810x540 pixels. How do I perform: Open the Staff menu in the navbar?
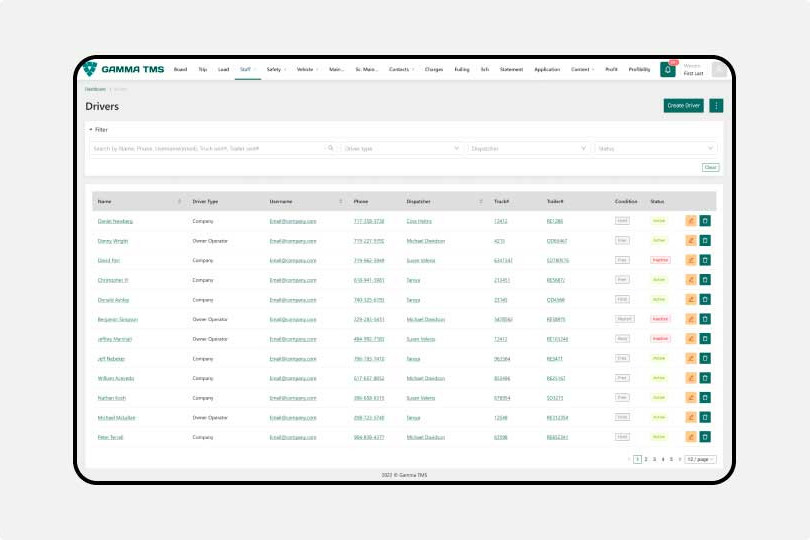247,70
